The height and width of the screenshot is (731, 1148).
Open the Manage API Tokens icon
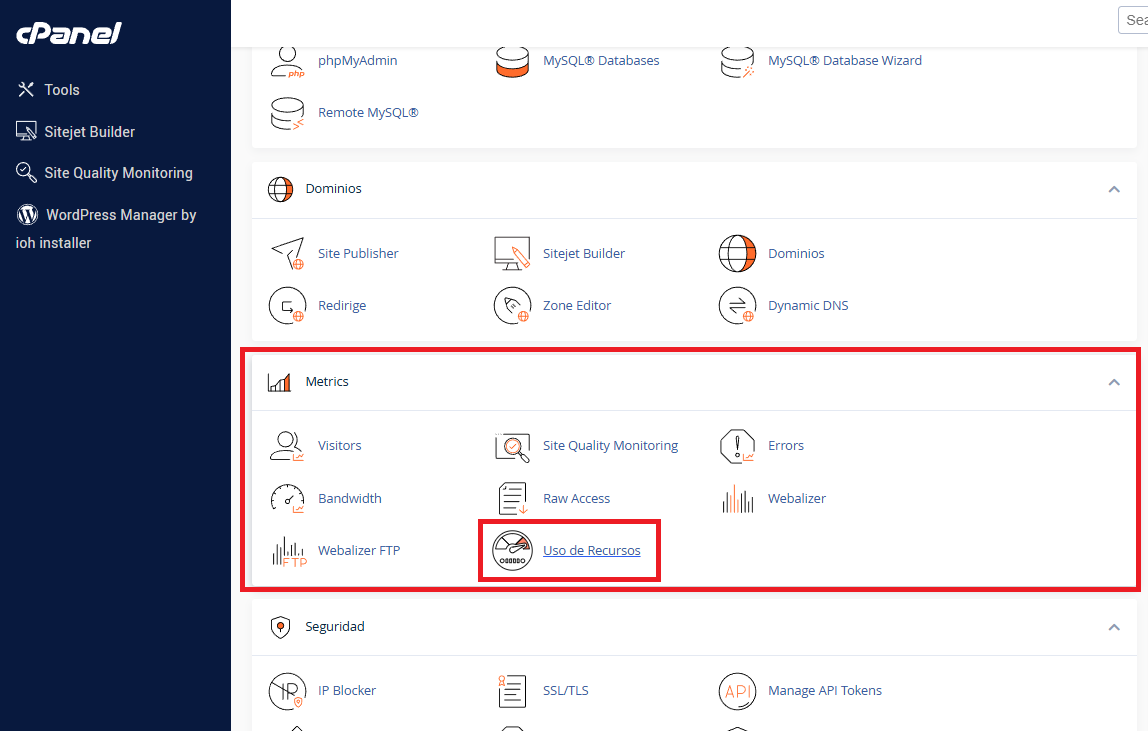tap(737, 691)
